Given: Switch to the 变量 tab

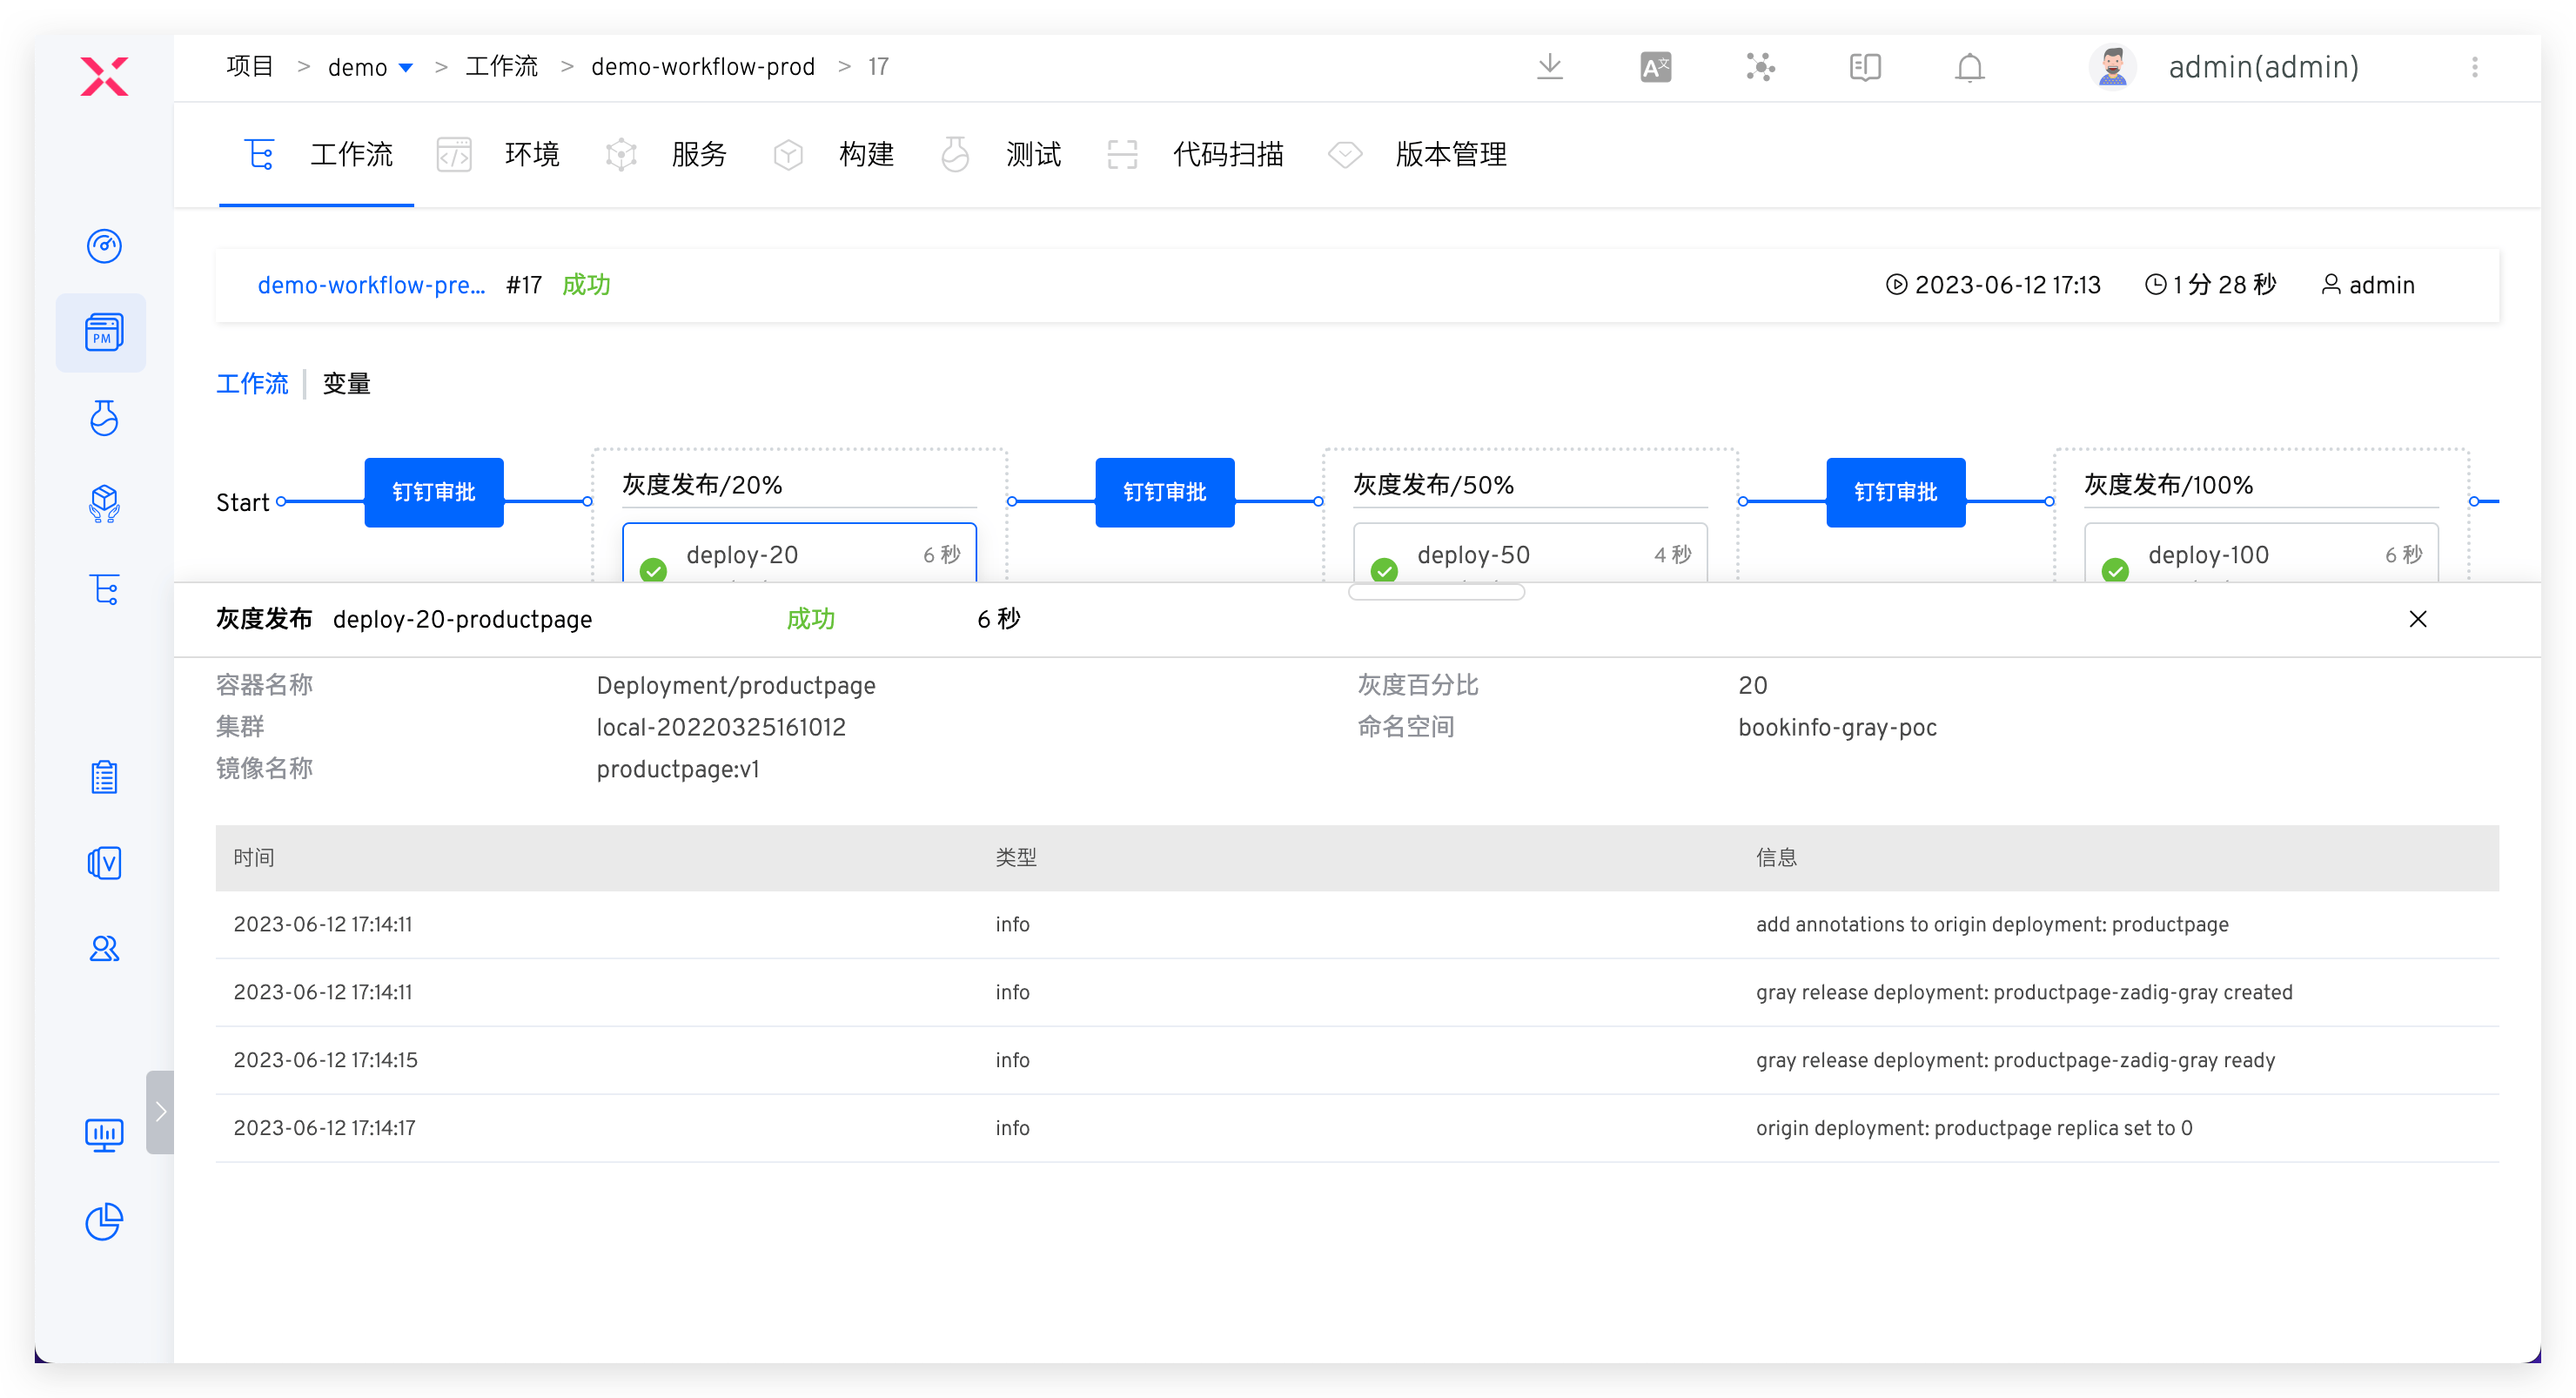Looking at the screenshot, I should point(346,384).
